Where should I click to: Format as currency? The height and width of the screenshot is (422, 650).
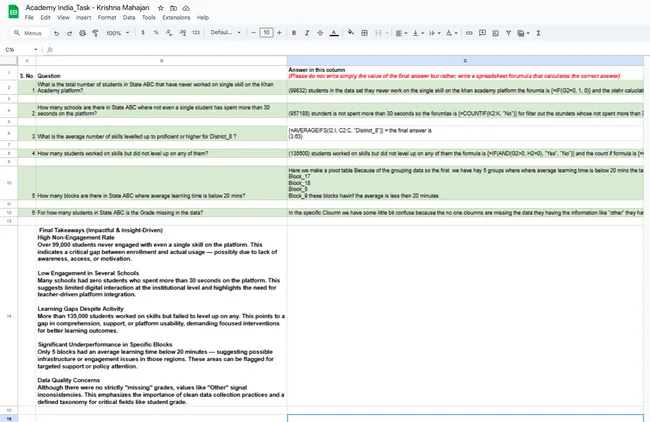coord(143,33)
